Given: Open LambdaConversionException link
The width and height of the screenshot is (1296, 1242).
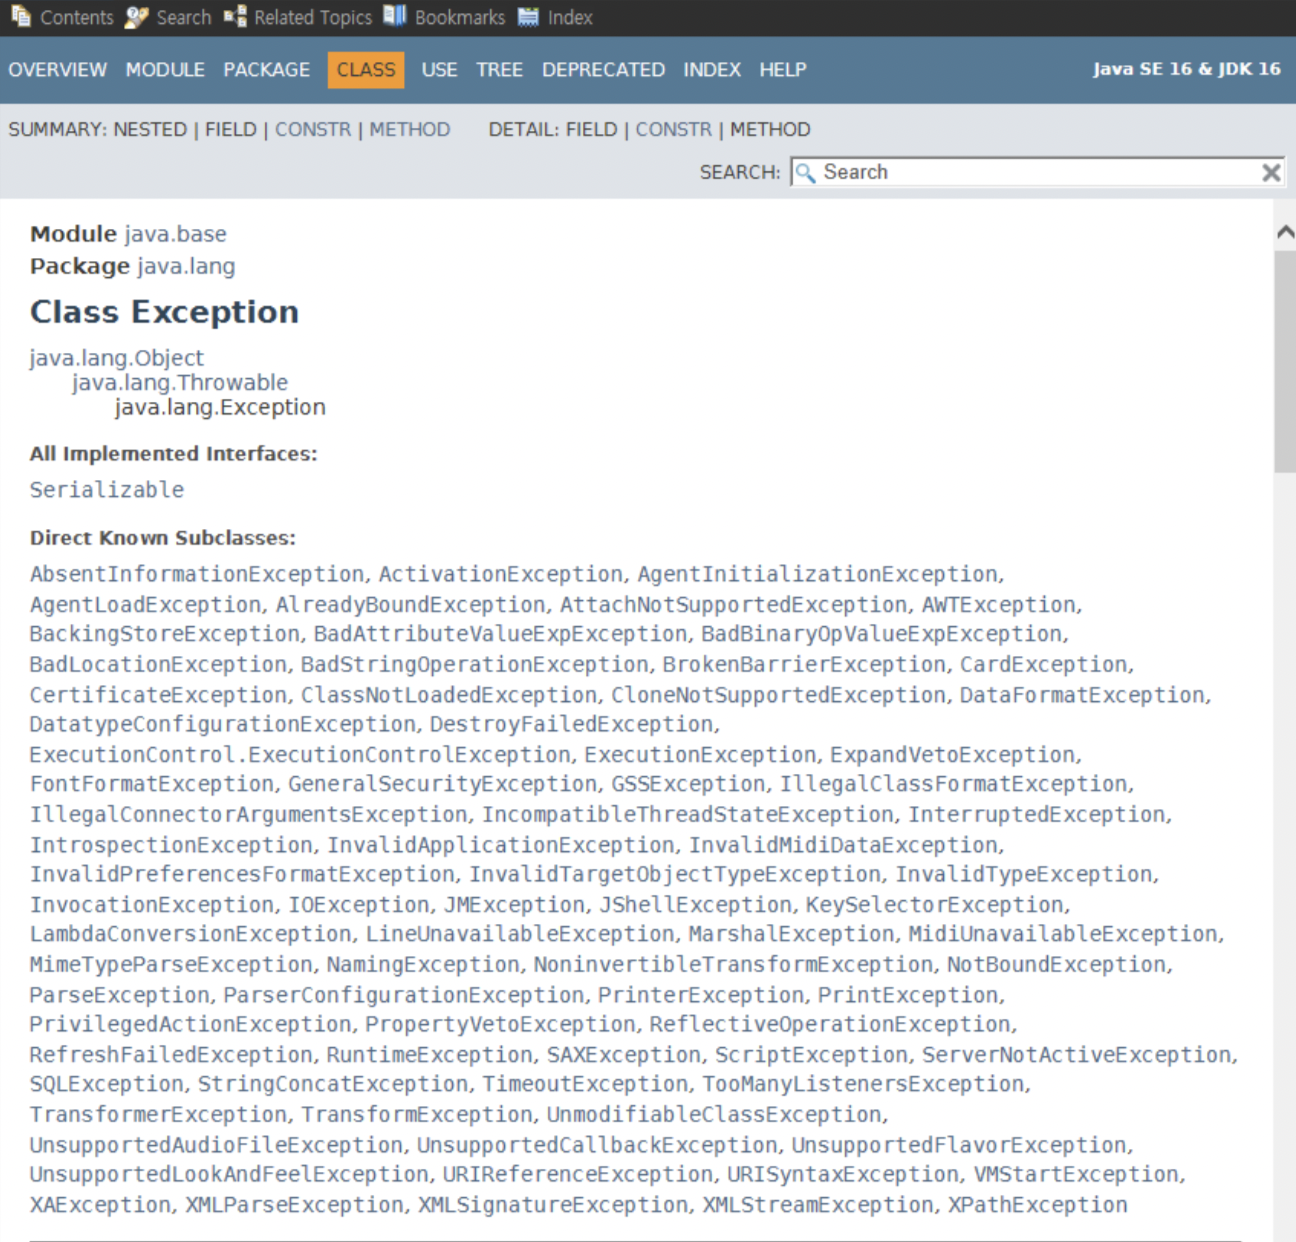Looking at the screenshot, I should 191,934.
